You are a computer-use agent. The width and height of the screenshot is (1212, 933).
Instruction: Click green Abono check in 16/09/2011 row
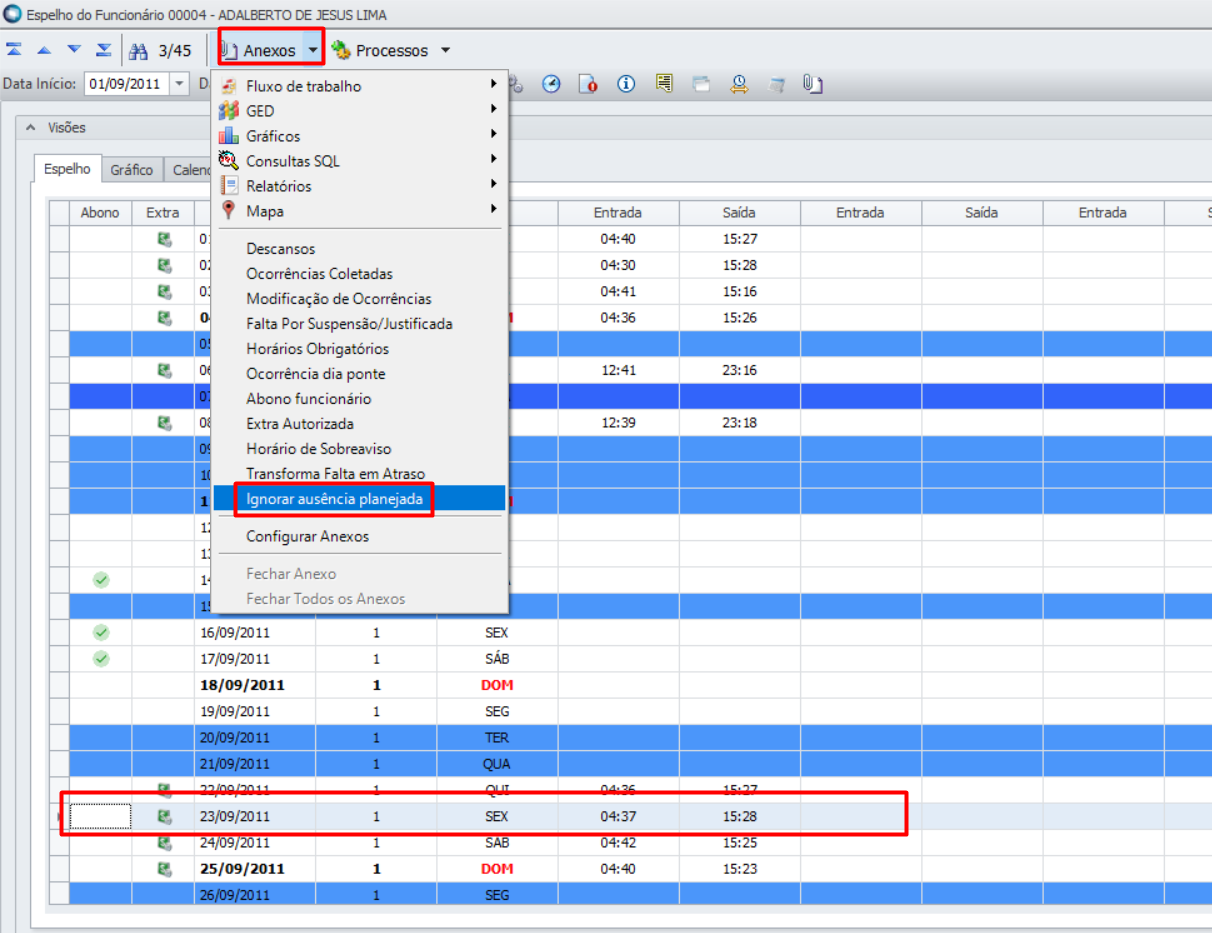pos(101,632)
